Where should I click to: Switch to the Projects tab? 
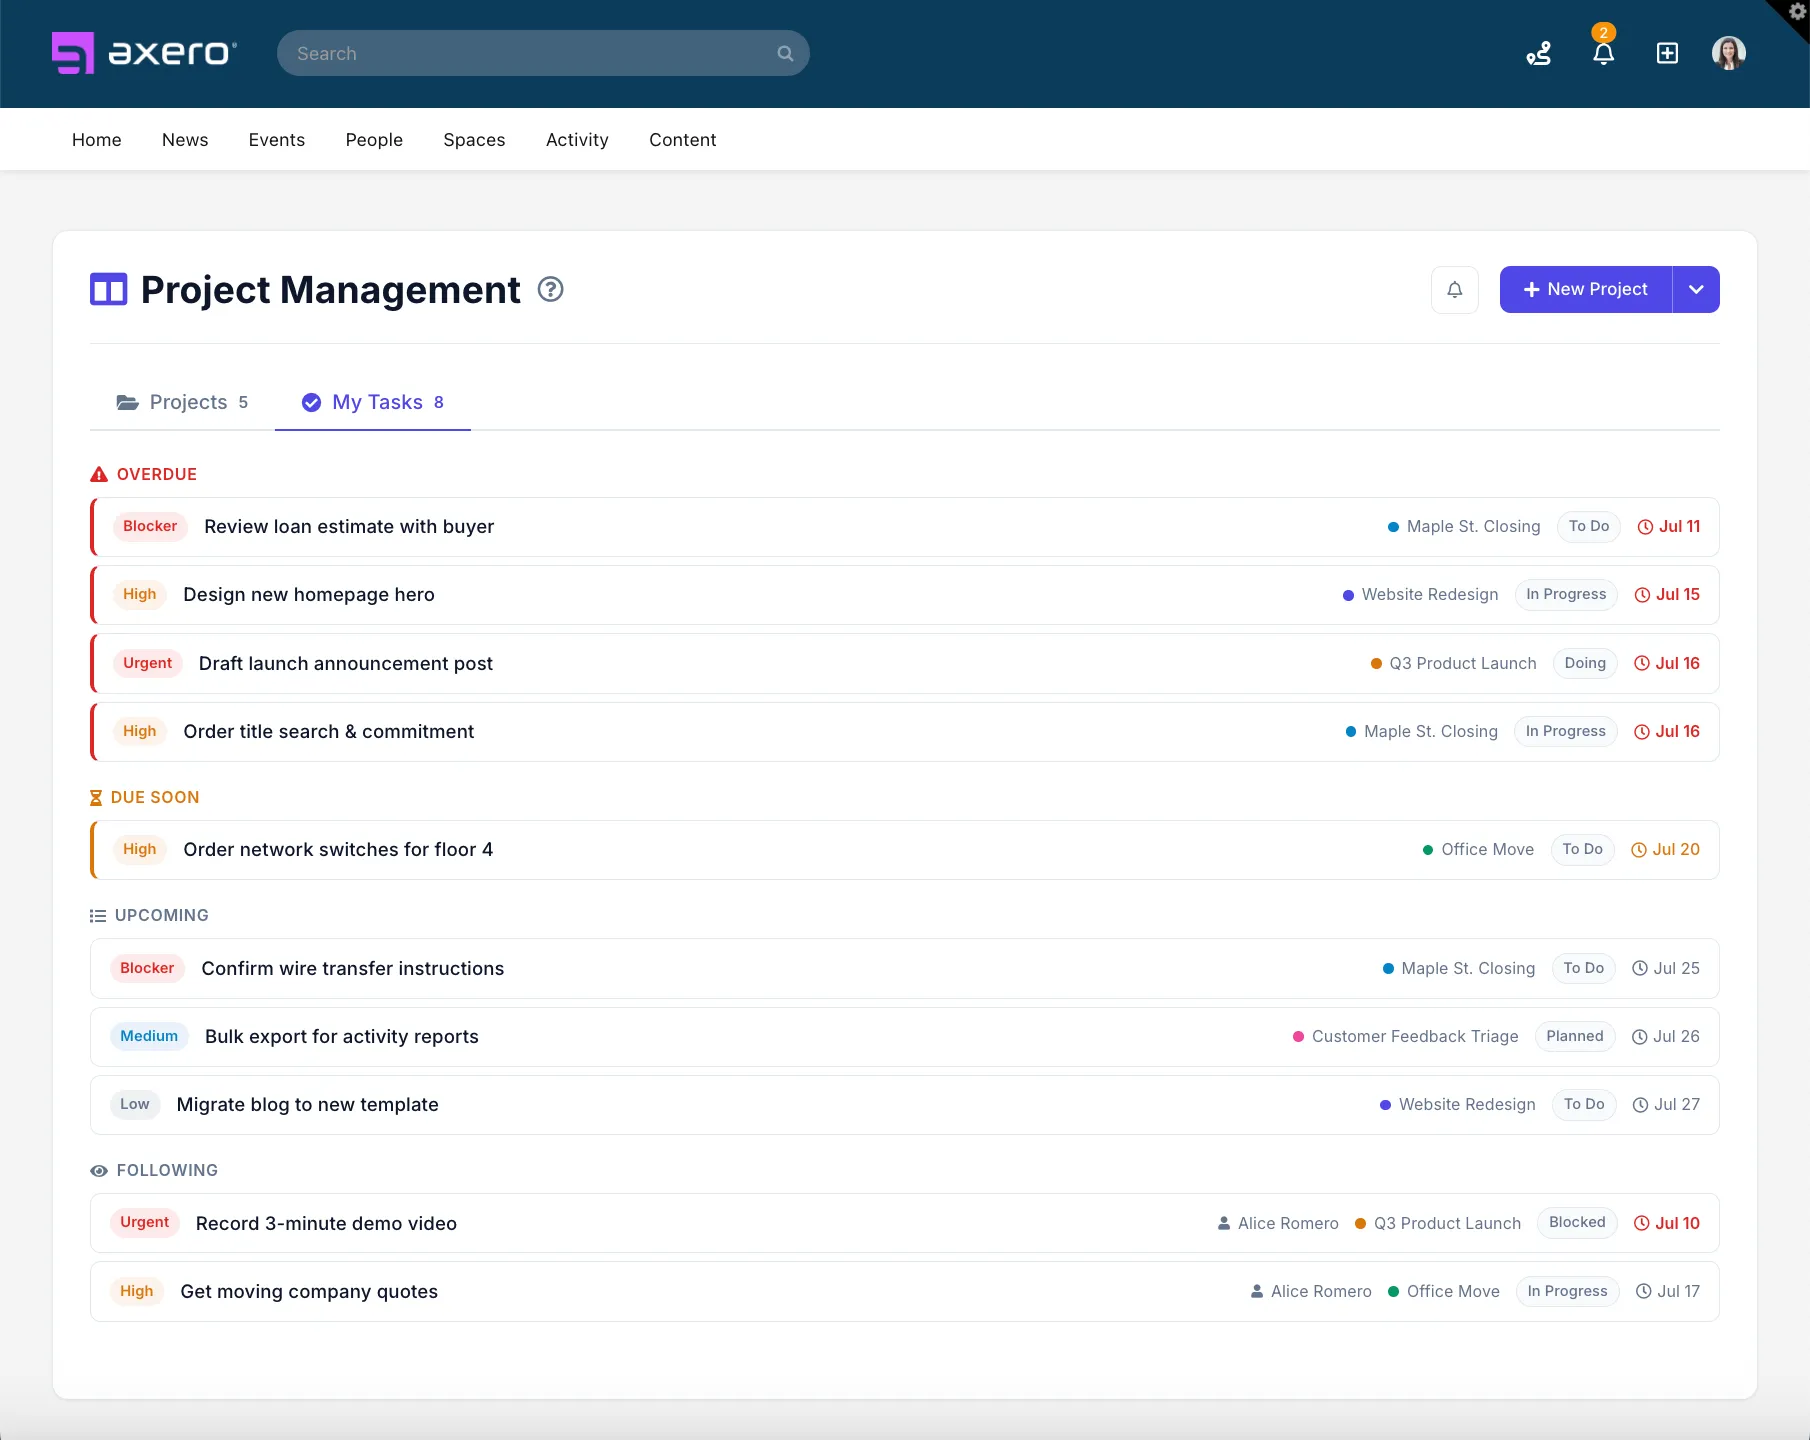pos(182,403)
